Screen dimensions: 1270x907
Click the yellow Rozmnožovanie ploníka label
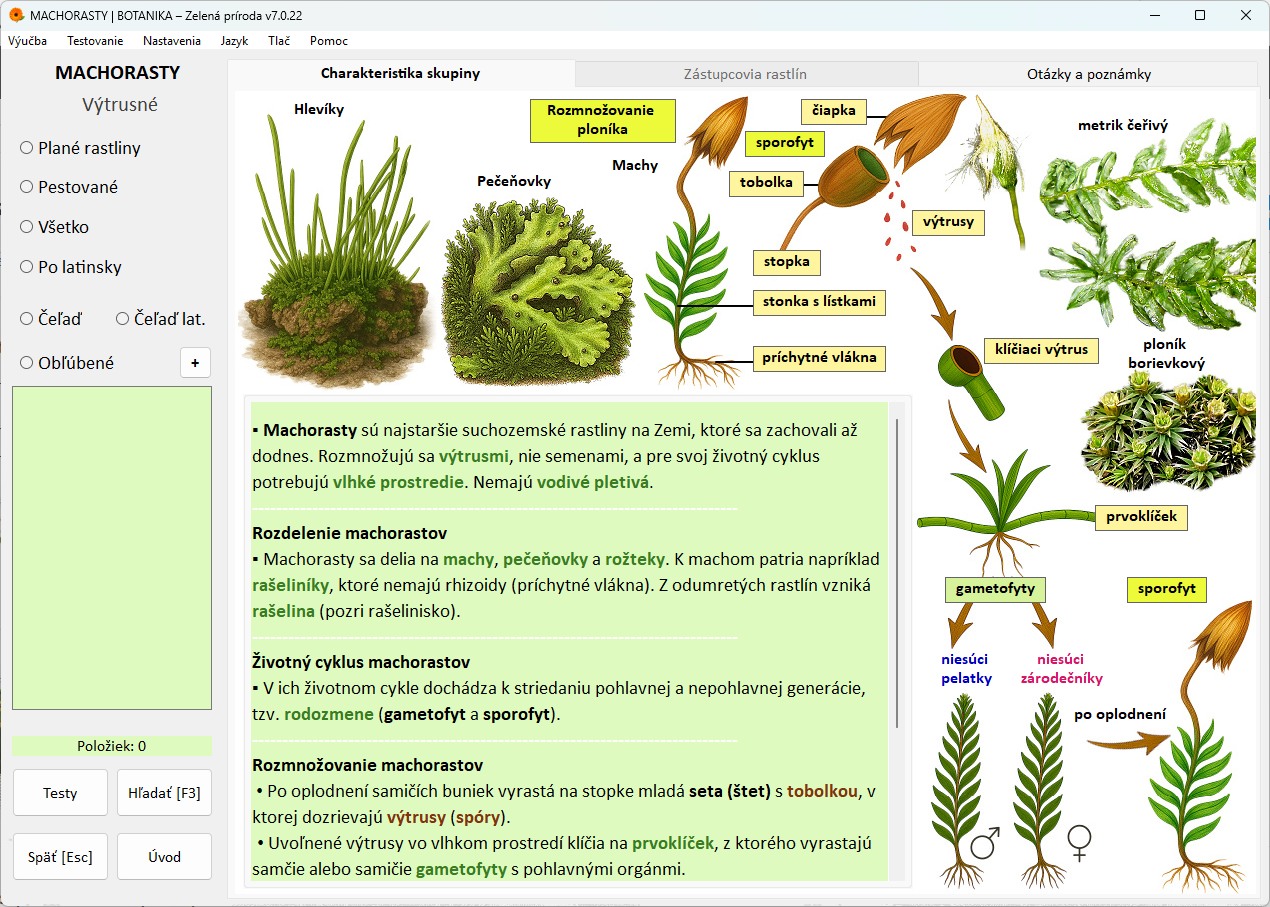click(601, 120)
